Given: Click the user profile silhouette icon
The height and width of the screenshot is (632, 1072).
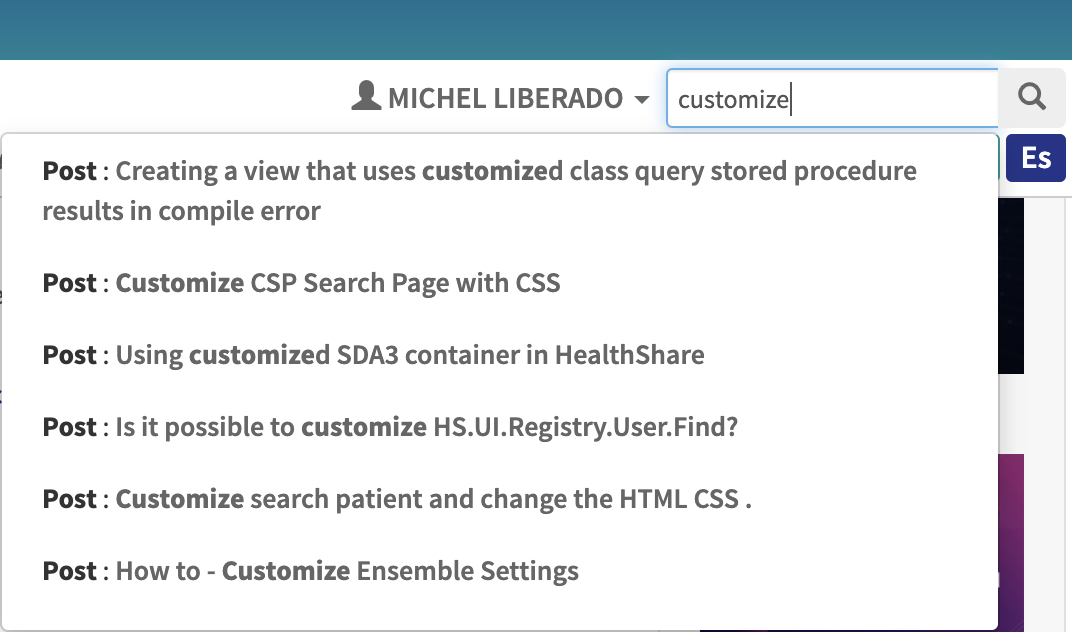Looking at the screenshot, I should click(x=366, y=96).
